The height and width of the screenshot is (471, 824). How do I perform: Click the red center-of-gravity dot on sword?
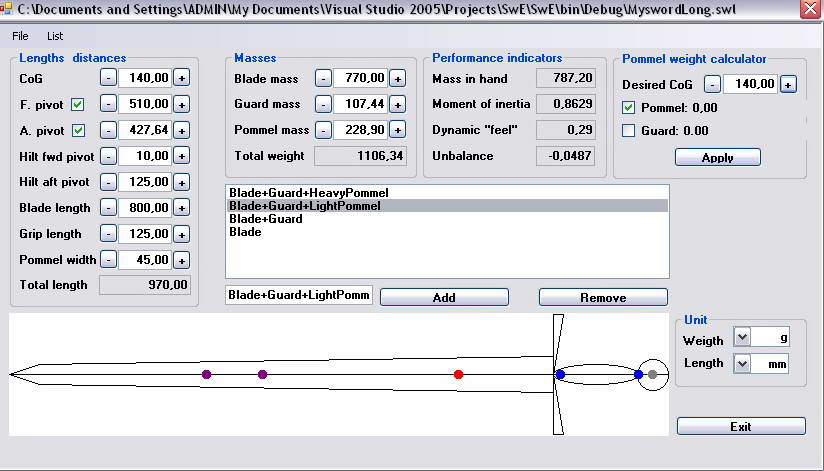click(458, 374)
